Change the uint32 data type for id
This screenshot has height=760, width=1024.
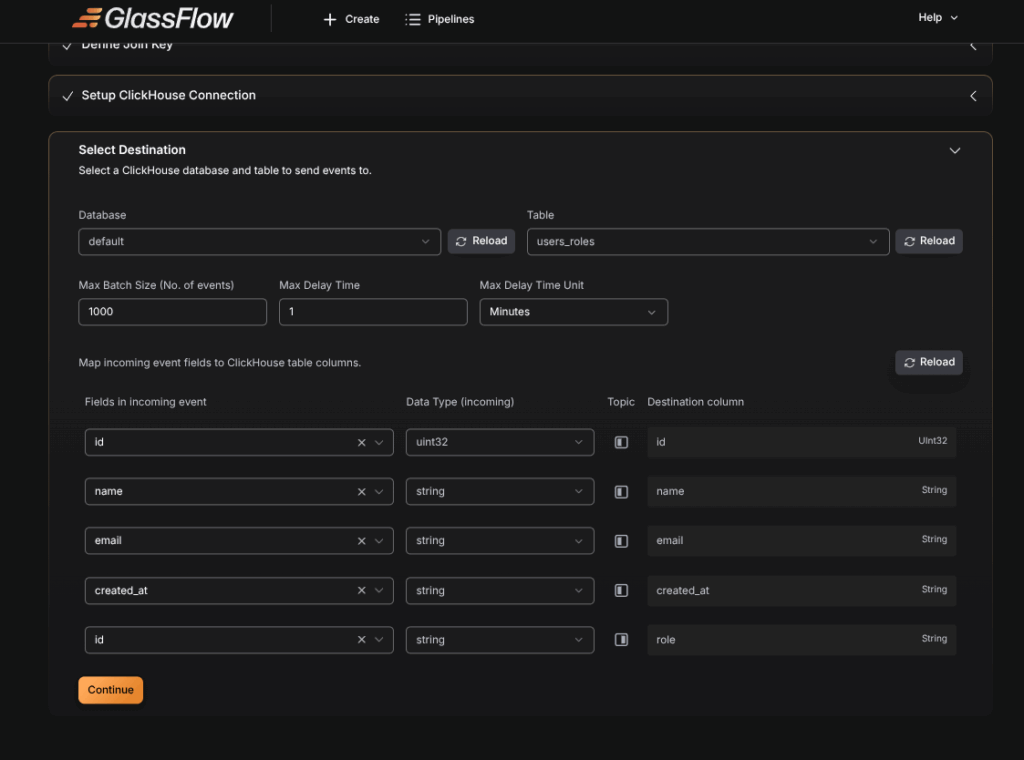click(499, 442)
